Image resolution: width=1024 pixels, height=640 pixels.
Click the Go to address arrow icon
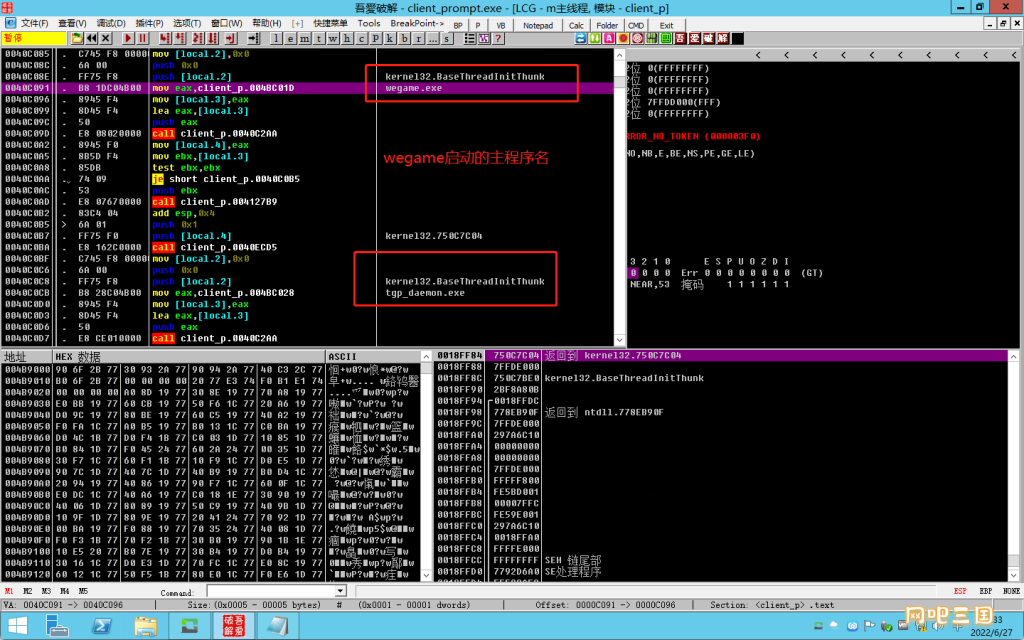[x=253, y=39]
